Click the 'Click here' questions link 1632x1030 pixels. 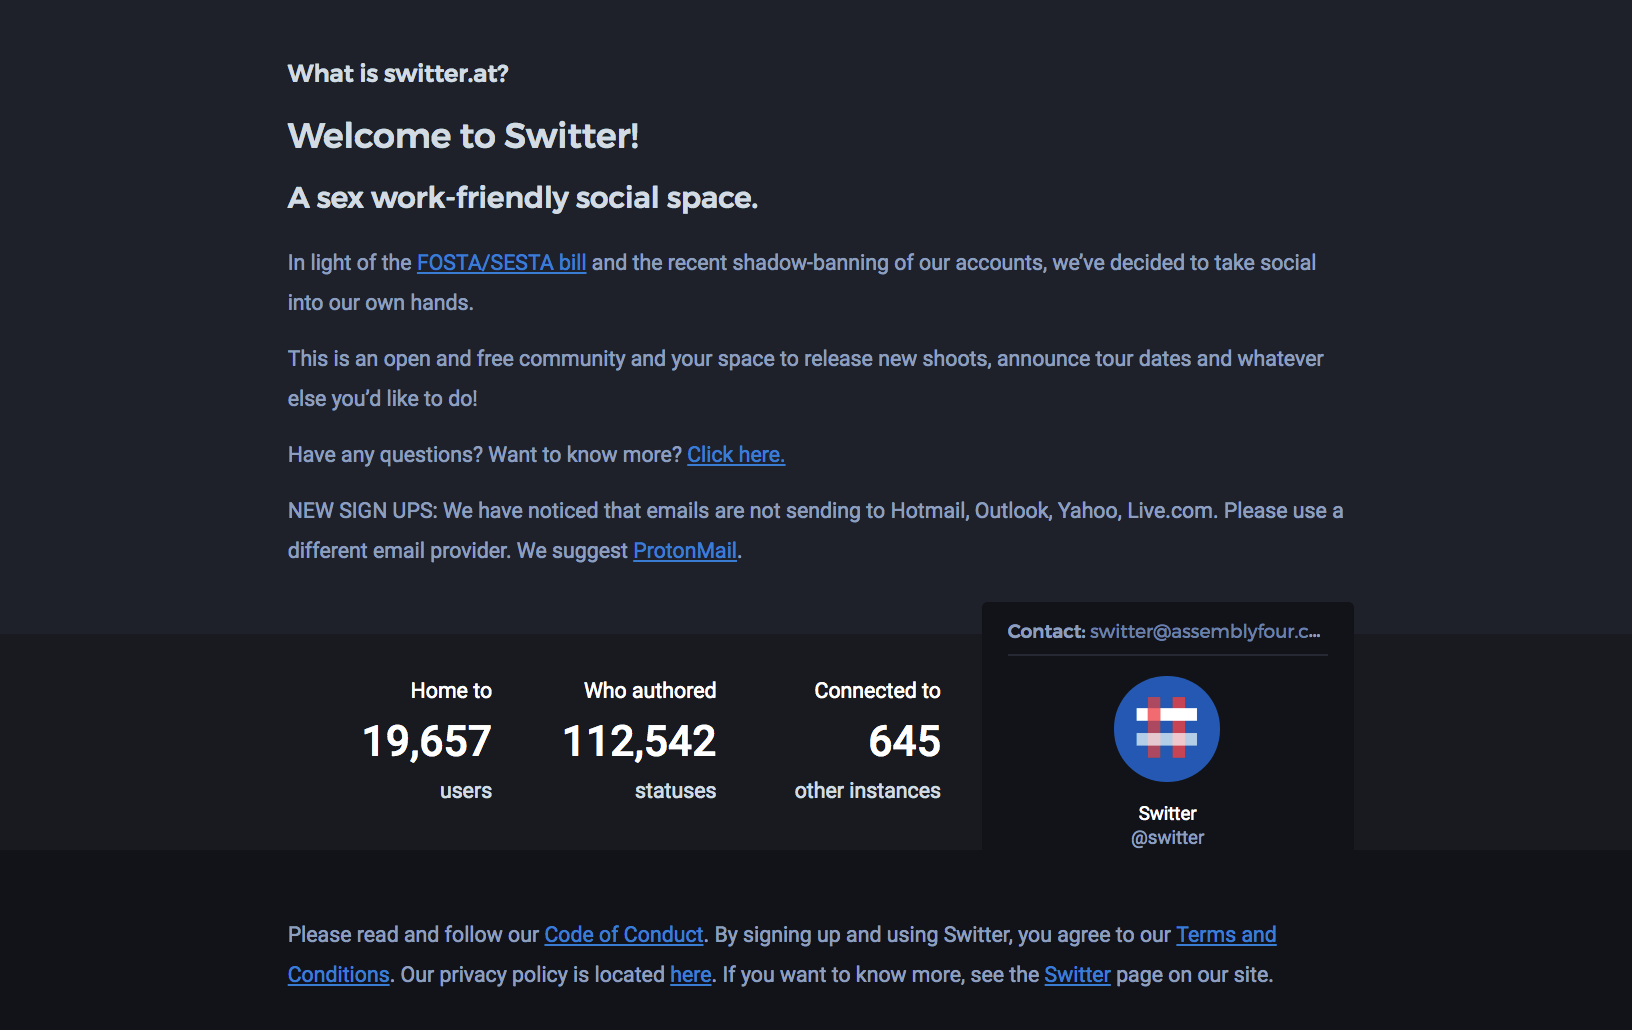[x=735, y=454]
